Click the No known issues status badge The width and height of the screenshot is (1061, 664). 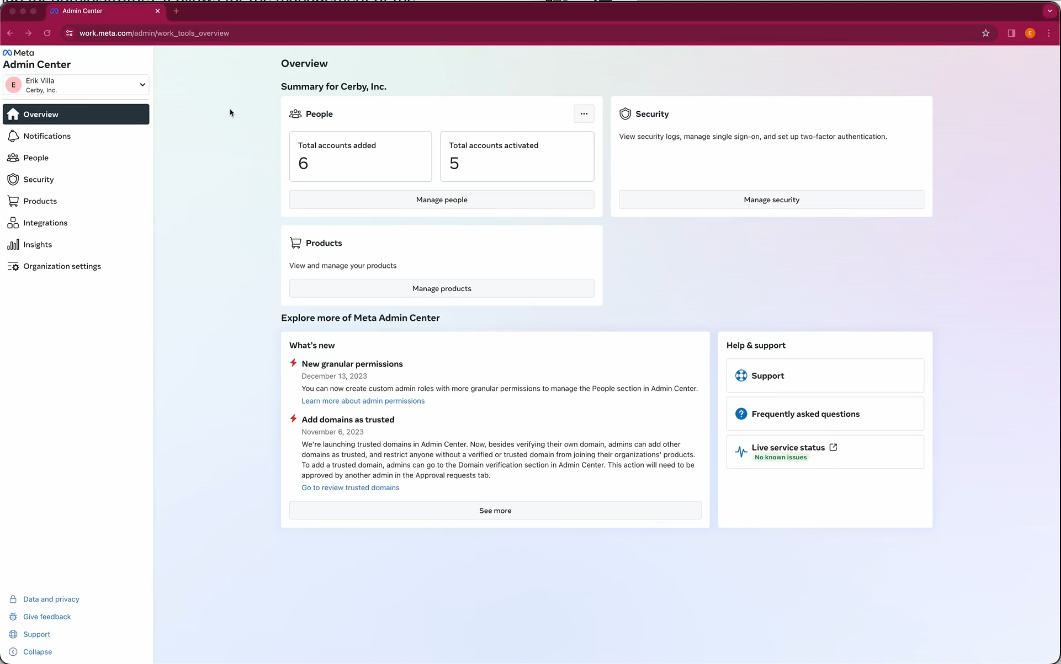point(781,458)
